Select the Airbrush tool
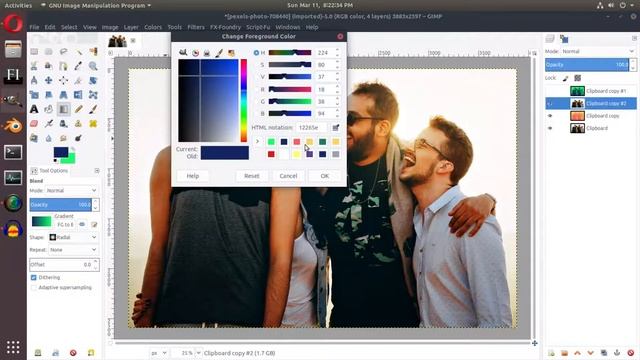 point(49,123)
